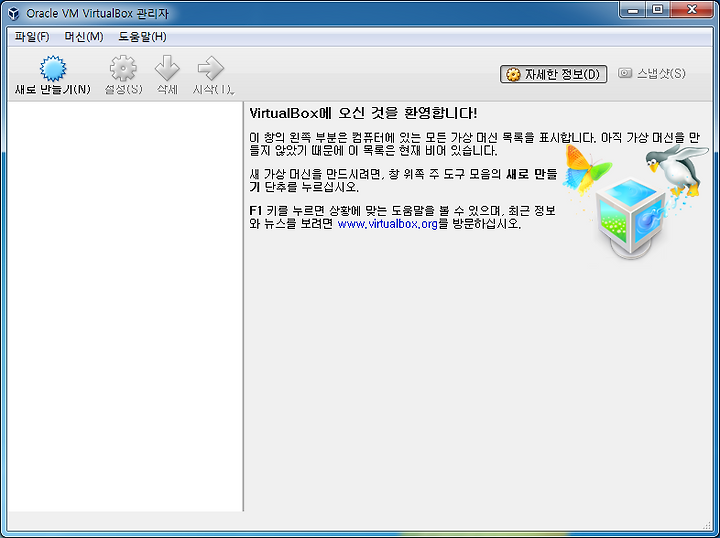
Task: Click the 설정(S) gear settings icon
Action: (x=123, y=68)
